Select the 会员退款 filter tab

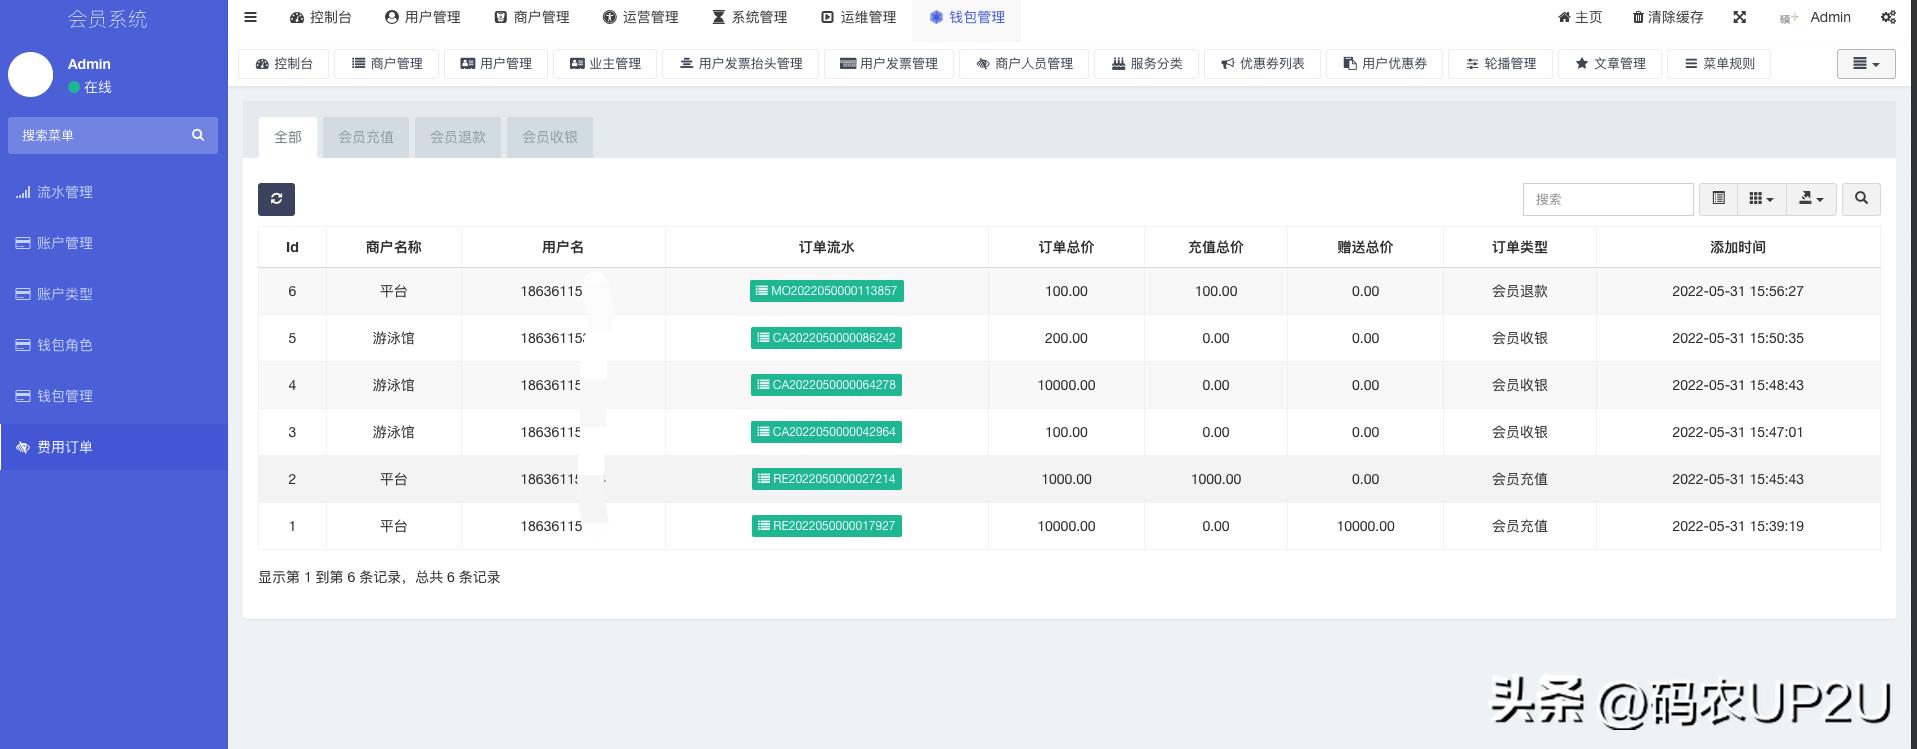458,137
